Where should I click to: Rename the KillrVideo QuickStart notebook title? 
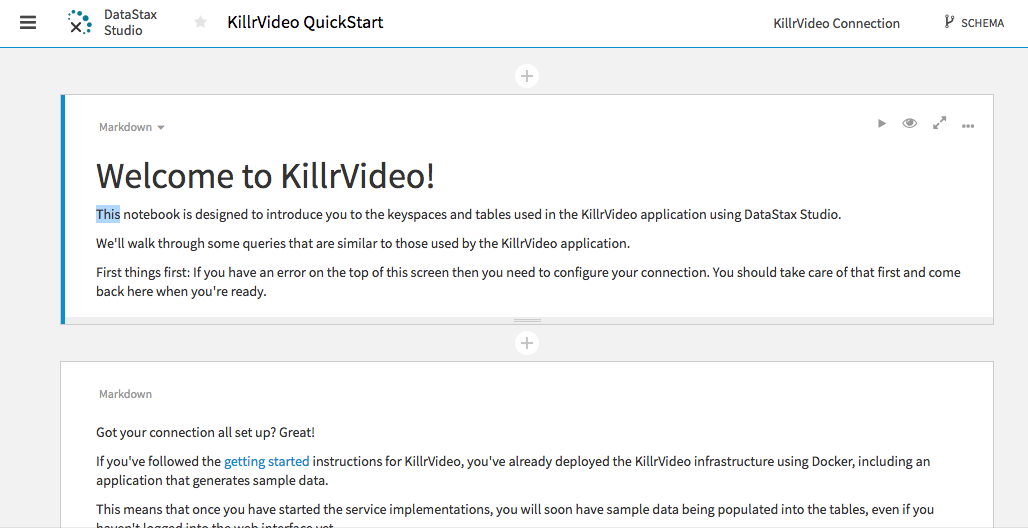(305, 22)
